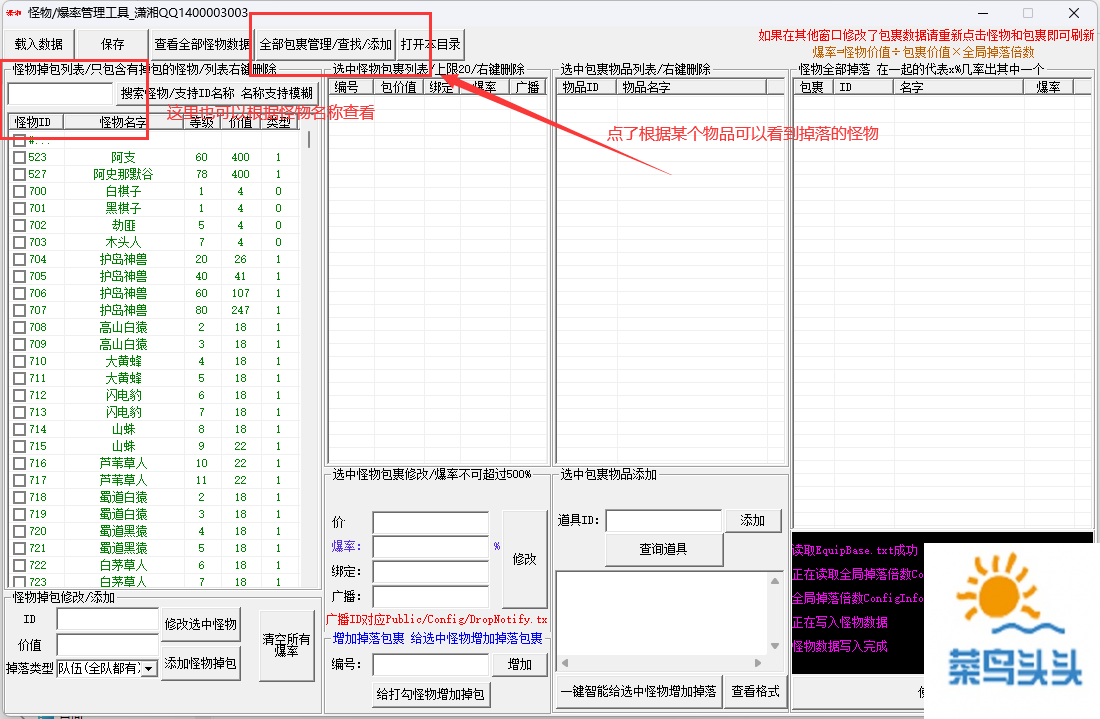The image size is (1100, 719).
Task: Select 蜀道白猿 row with ID 718
Action: pos(154,497)
